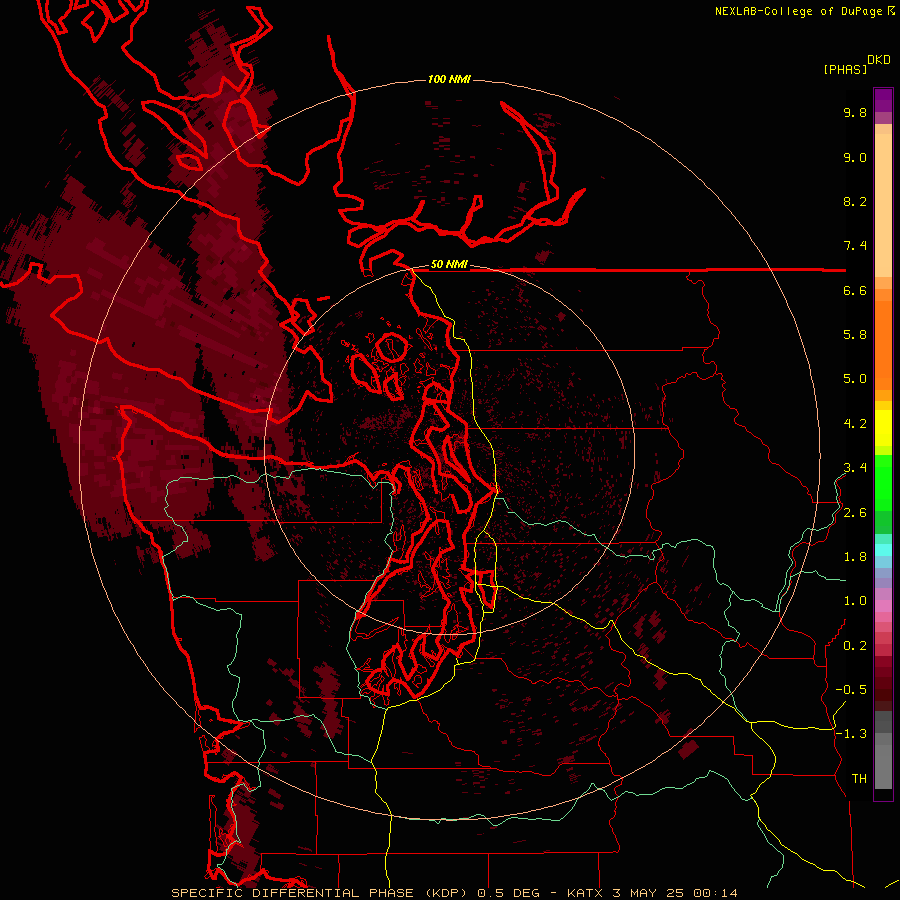Click the NEXLAB-College of DuPage label
The width and height of the screenshot is (900, 900).
pyautogui.click(x=798, y=11)
